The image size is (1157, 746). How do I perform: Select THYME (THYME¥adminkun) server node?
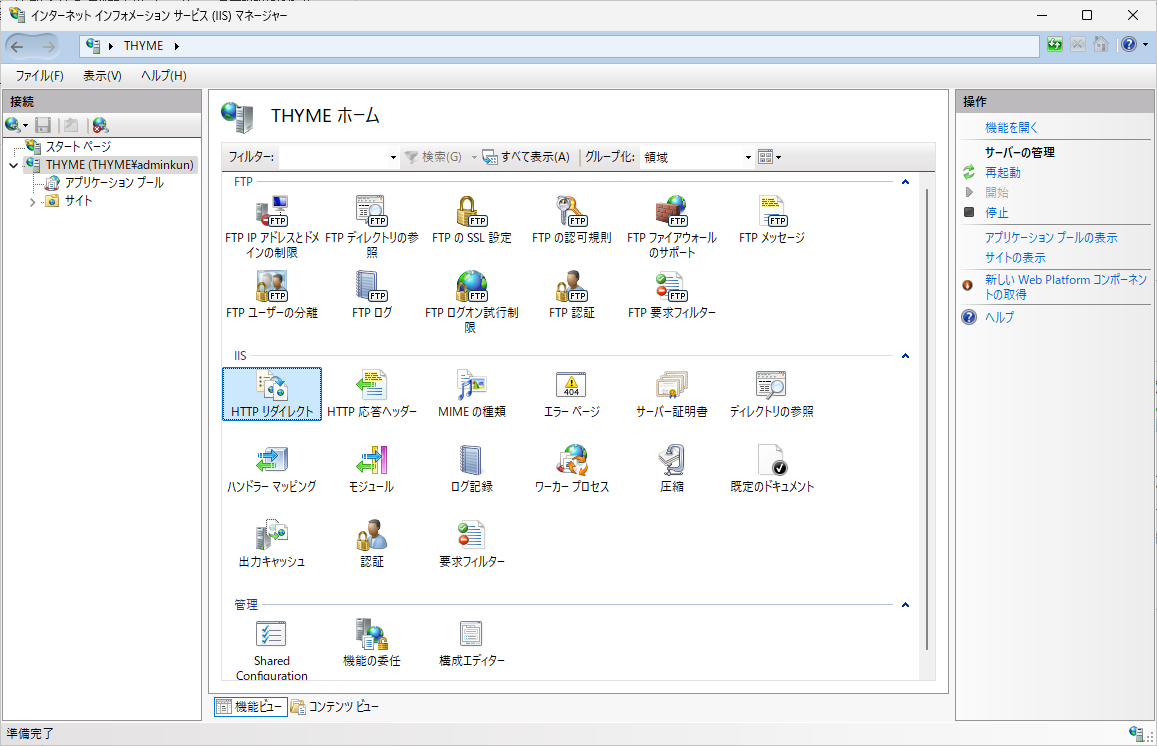[120, 165]
